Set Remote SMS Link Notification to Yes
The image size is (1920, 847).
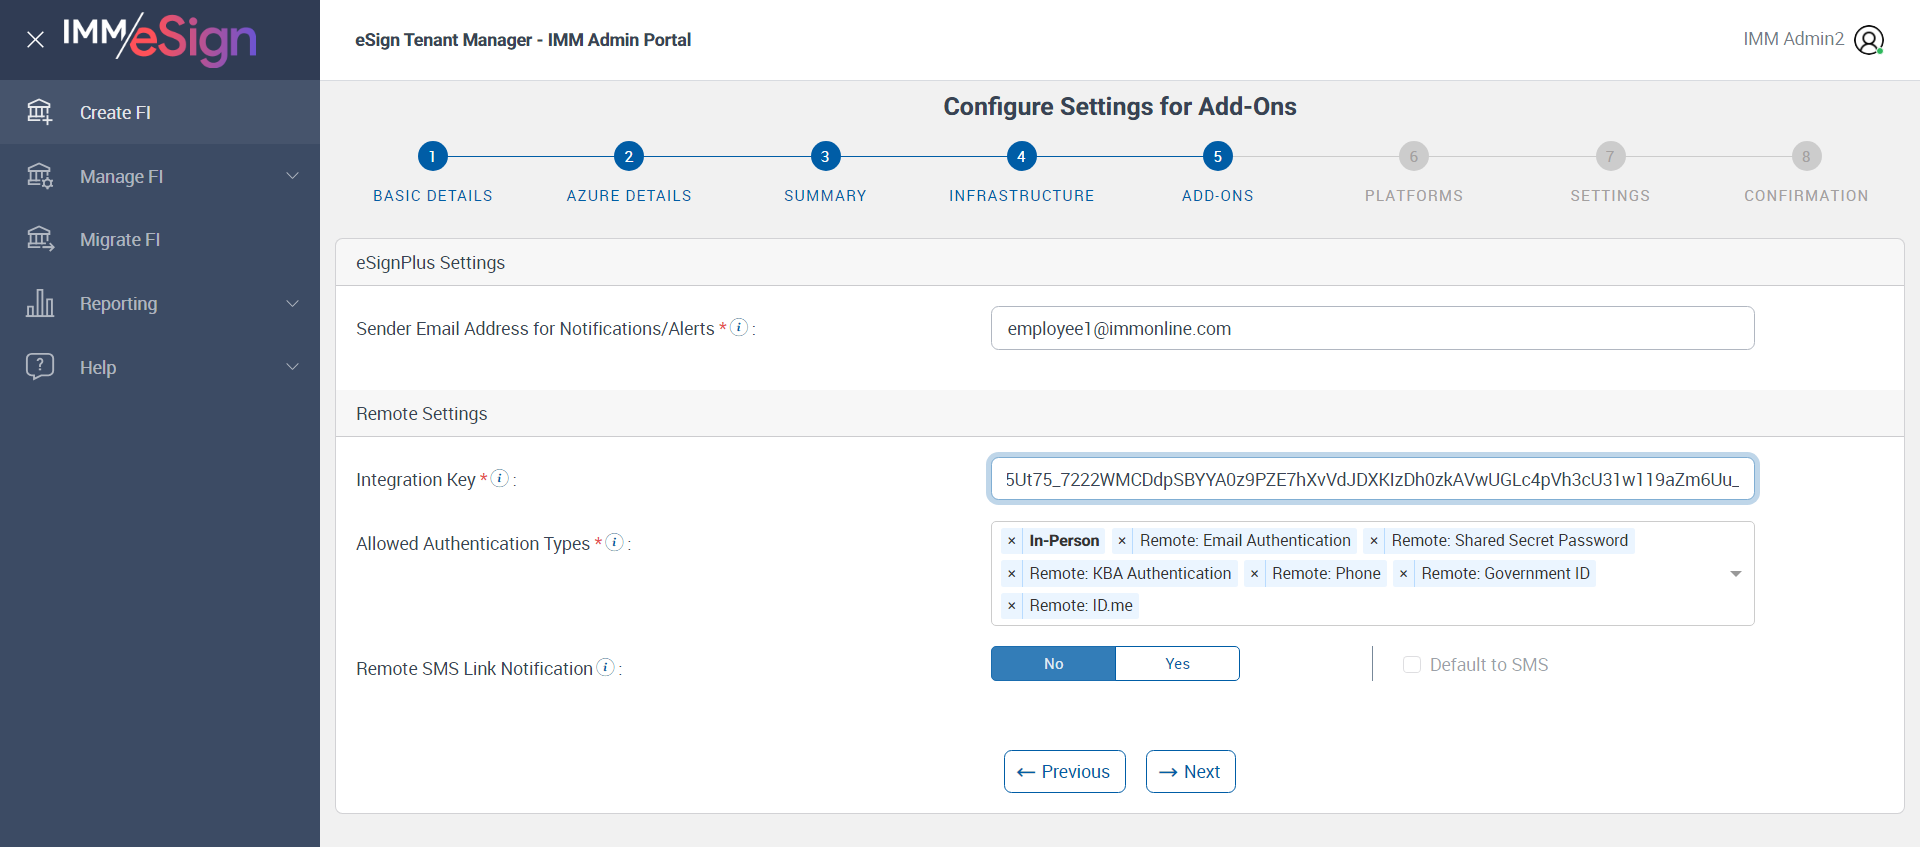1177,664
